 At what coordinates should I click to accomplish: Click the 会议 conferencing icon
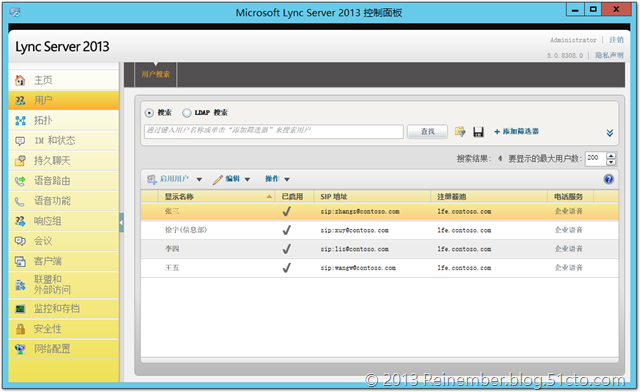point(20,241)
